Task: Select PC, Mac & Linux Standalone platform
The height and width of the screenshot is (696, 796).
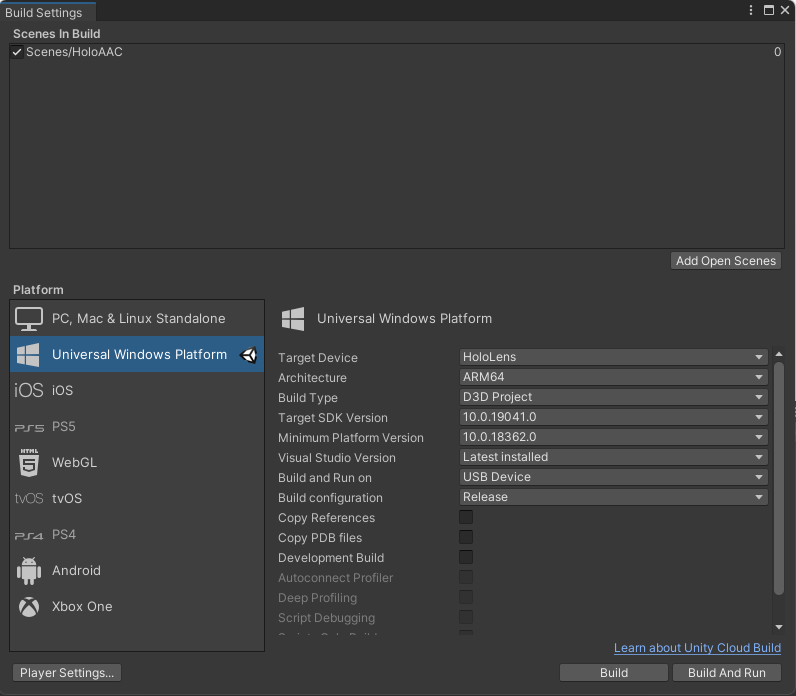Action: click(x=137, y=318)
